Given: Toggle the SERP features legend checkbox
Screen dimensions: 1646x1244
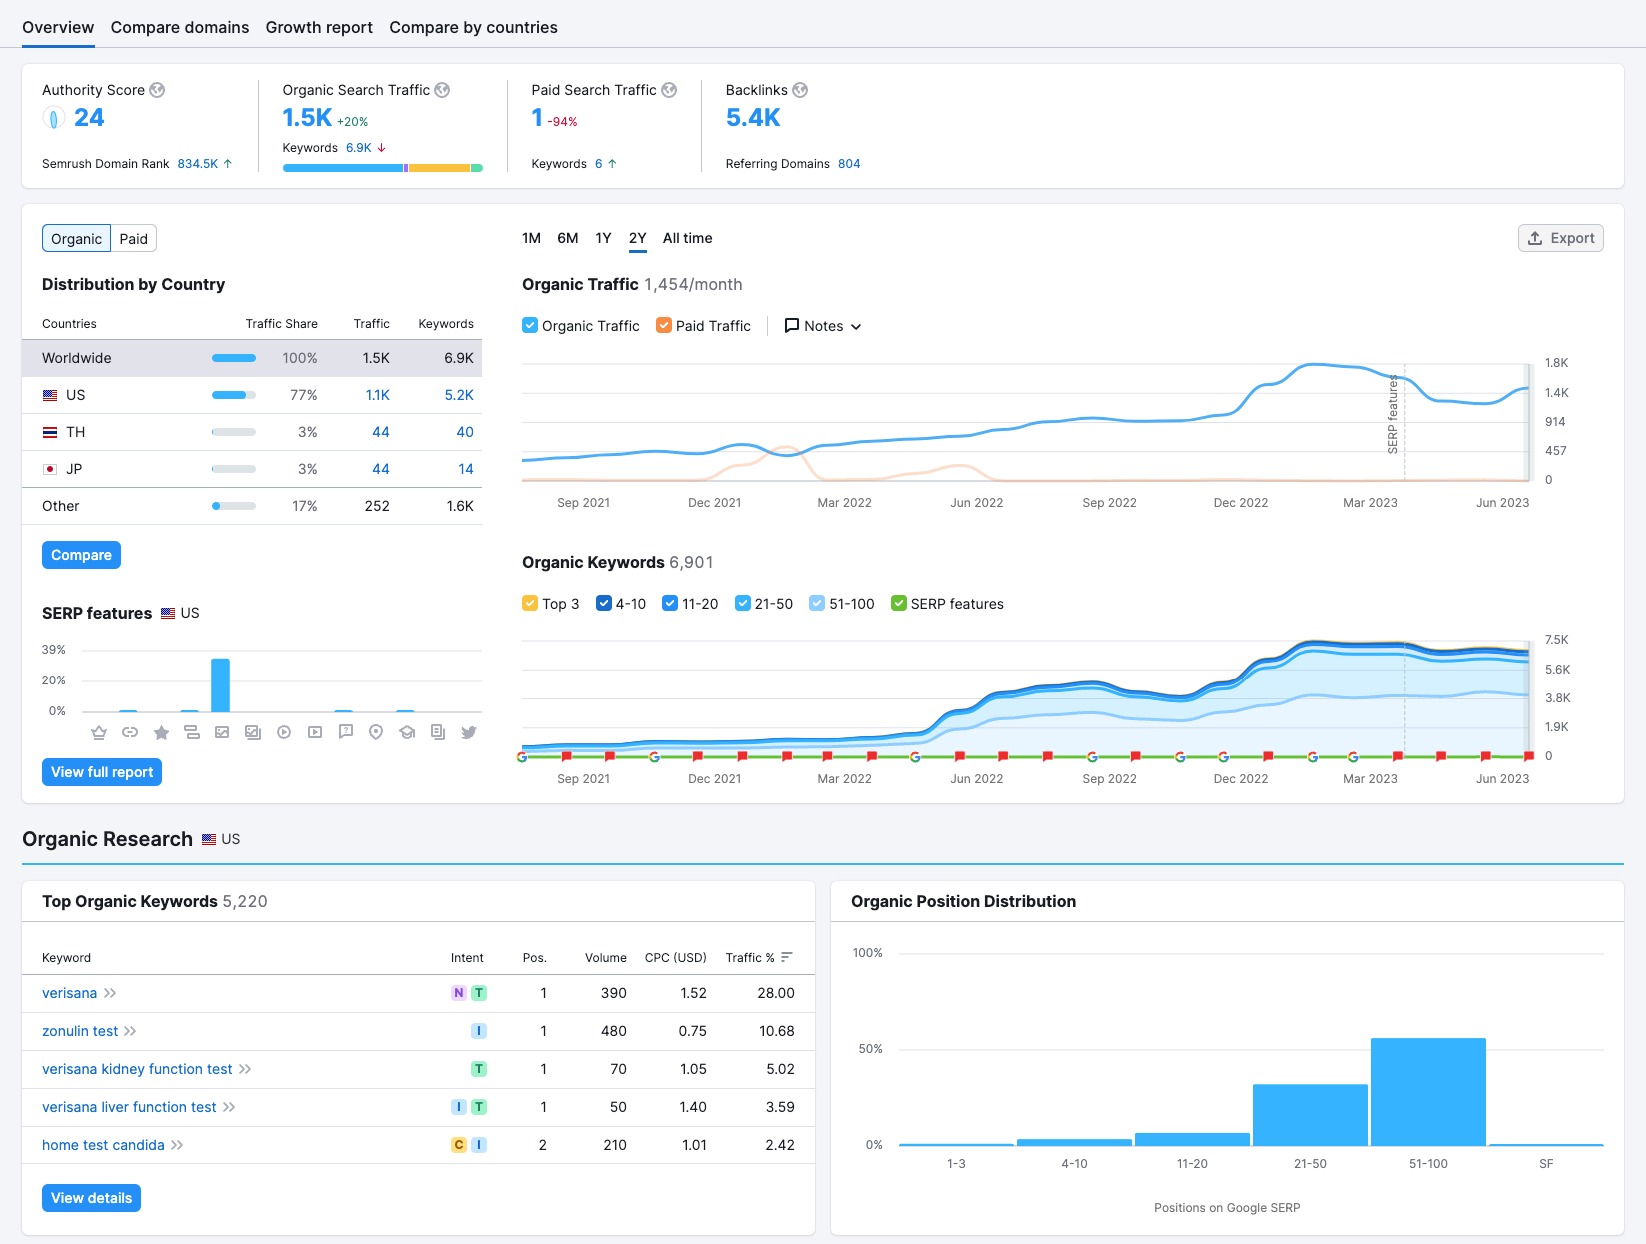Looking at the screenshot, I should tap(899, 603).
